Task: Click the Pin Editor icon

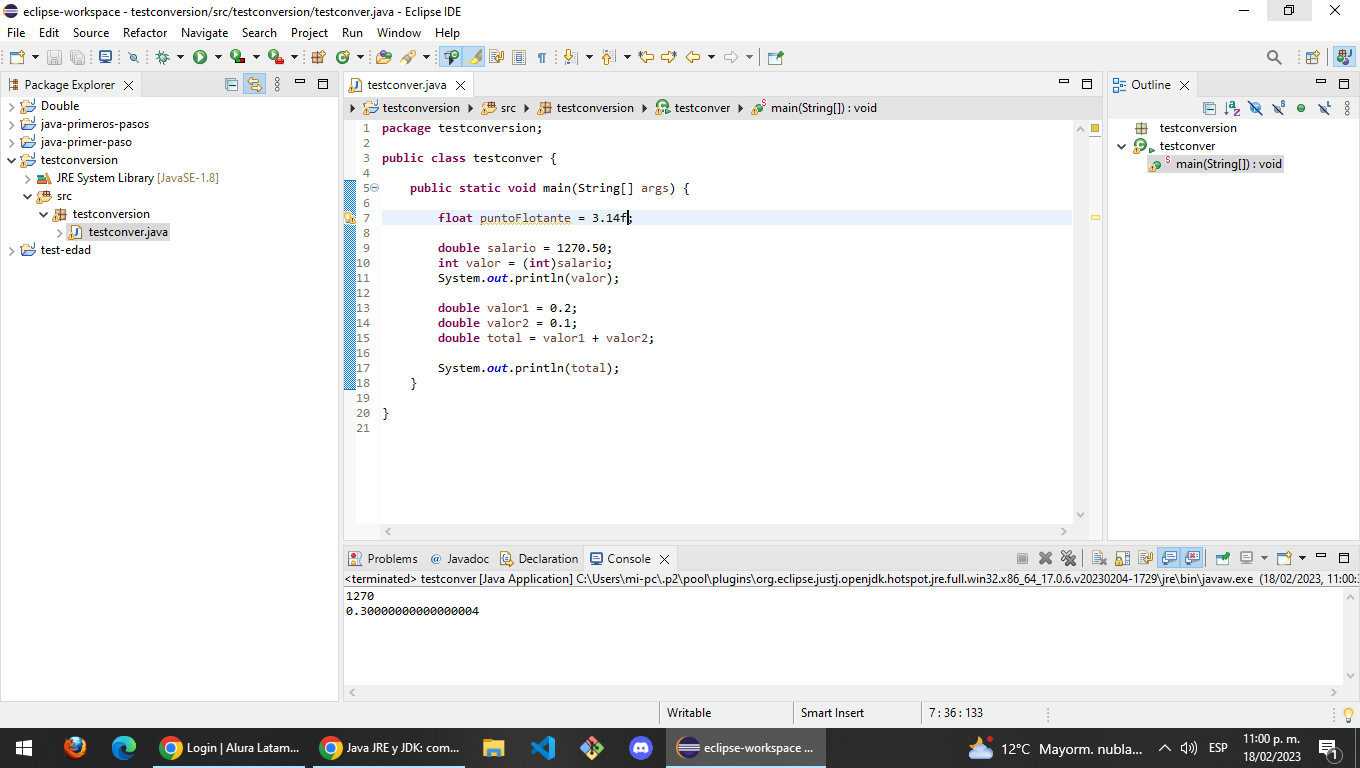Action: click(x=775, y=57)
